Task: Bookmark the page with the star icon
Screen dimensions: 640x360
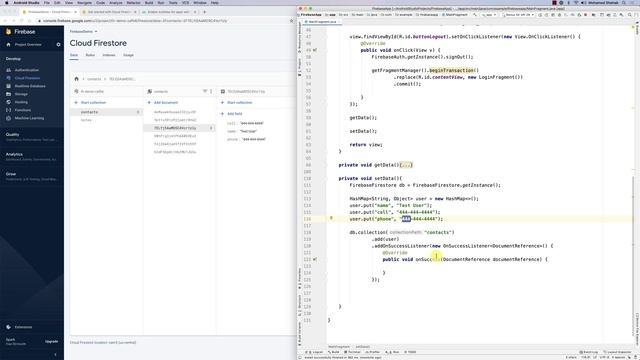Action: click(x=291, y=21)
